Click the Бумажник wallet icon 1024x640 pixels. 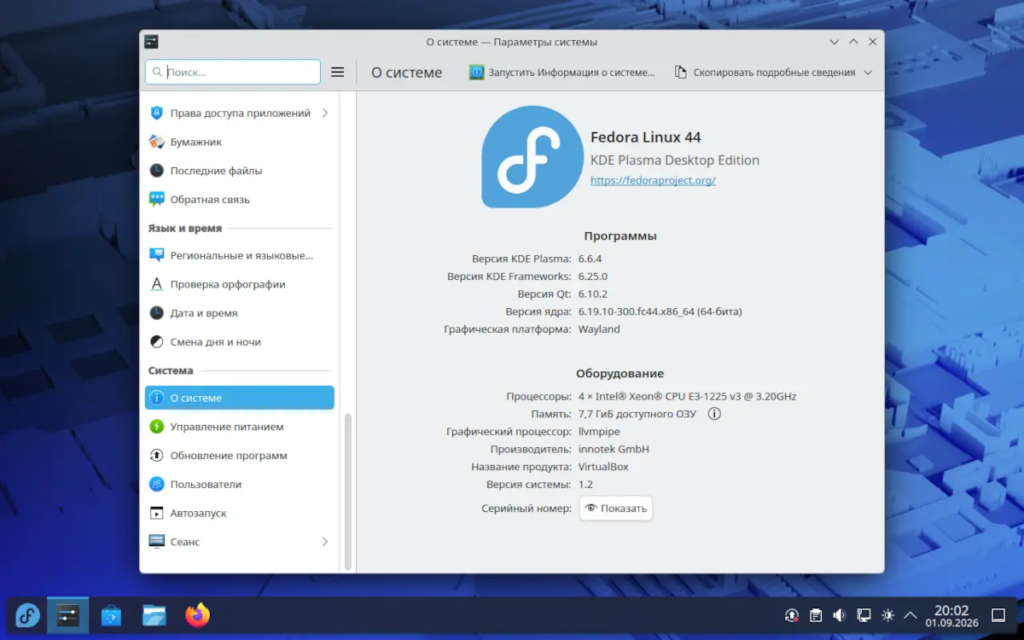click(x=156, y=142)
